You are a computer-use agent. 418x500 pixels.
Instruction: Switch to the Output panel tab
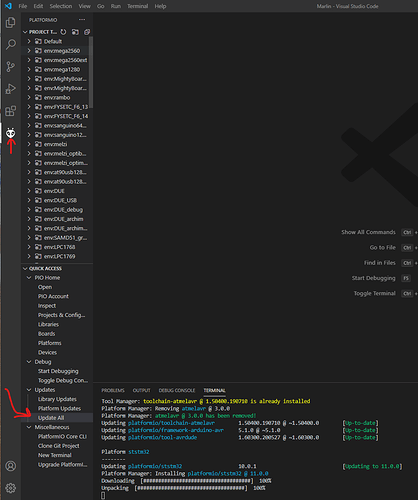point(142,390)
